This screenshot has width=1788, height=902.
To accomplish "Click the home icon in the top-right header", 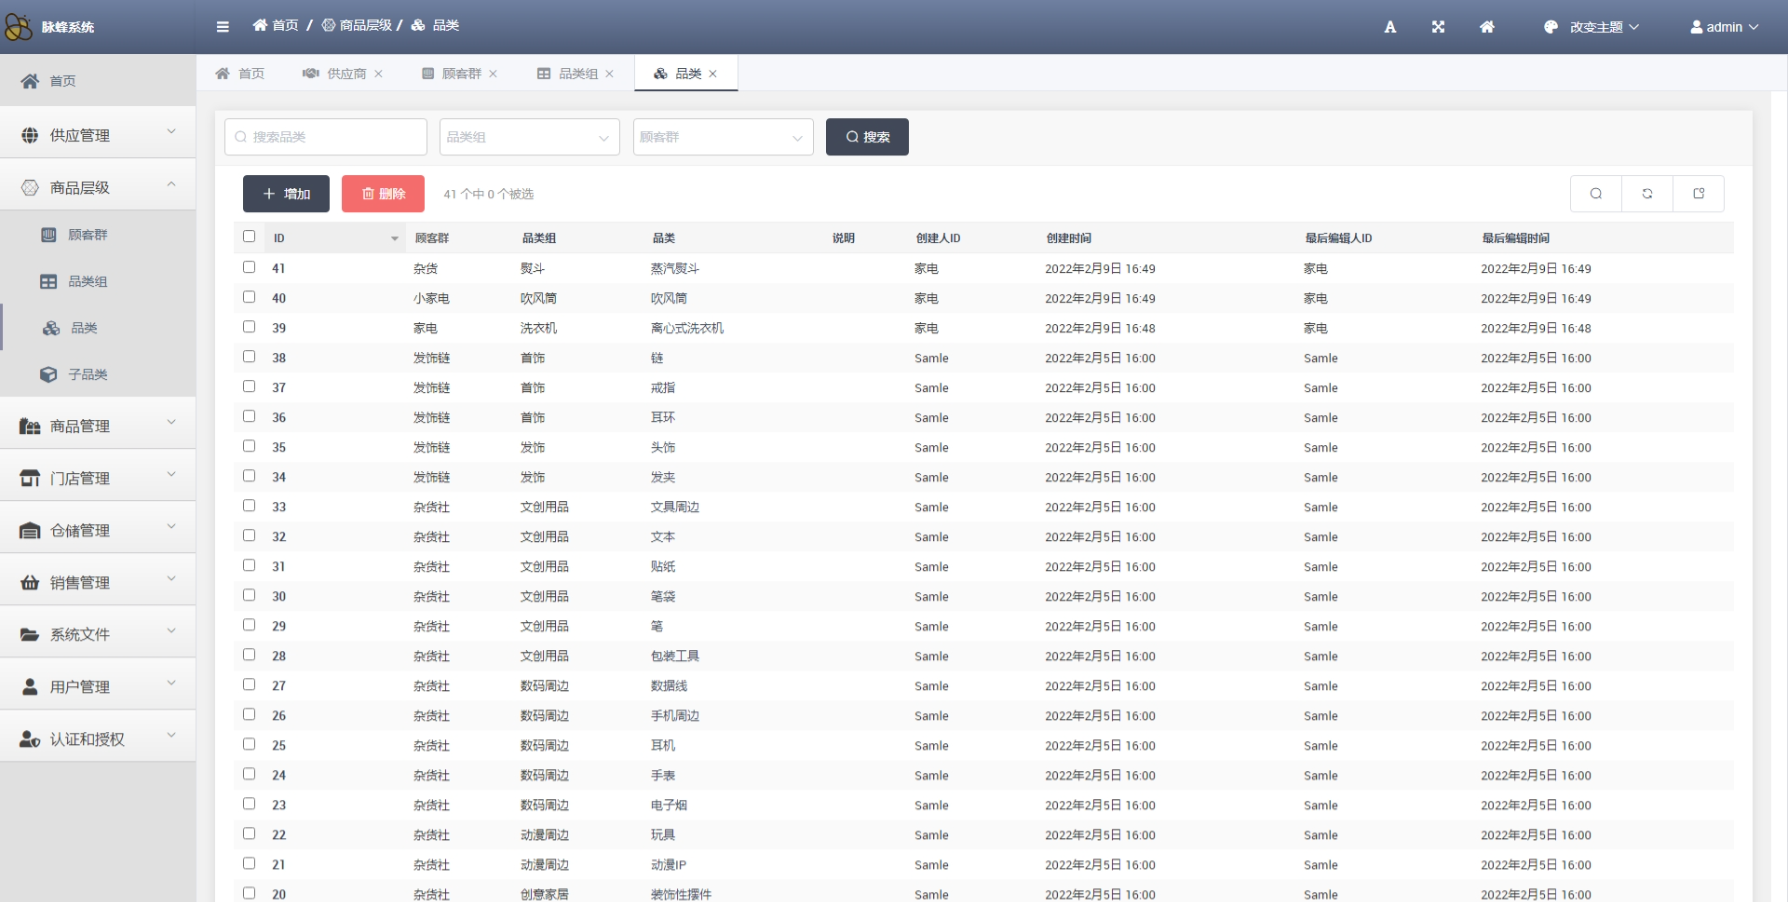I will 1487,27.
